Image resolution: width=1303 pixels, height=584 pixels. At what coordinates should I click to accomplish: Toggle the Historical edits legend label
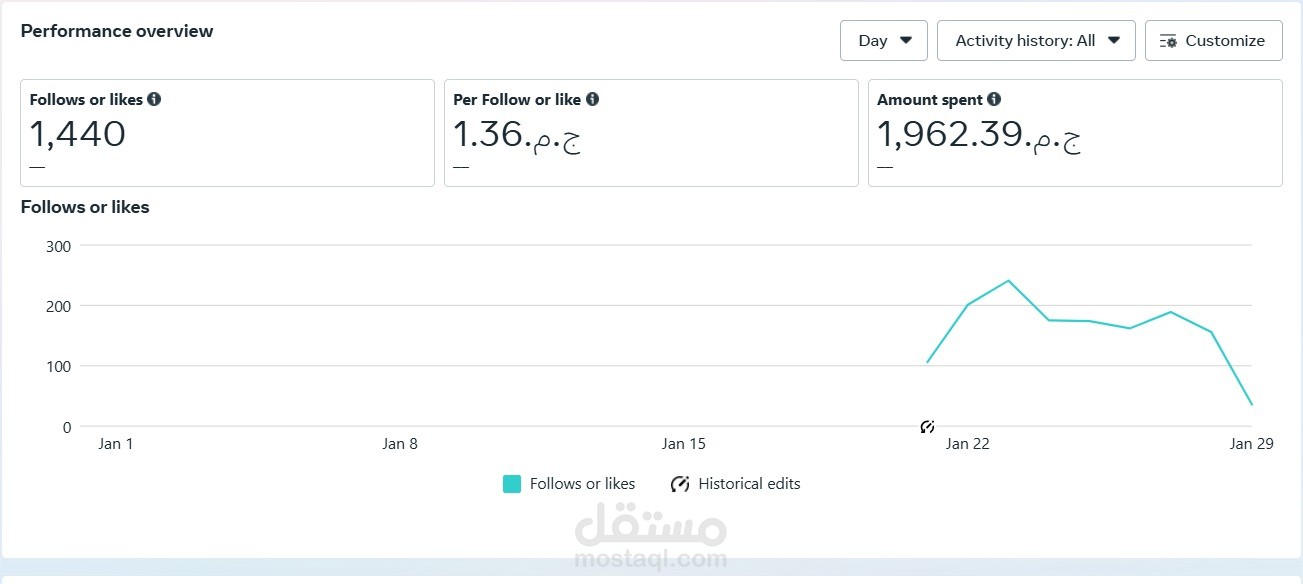pos(749,484)
